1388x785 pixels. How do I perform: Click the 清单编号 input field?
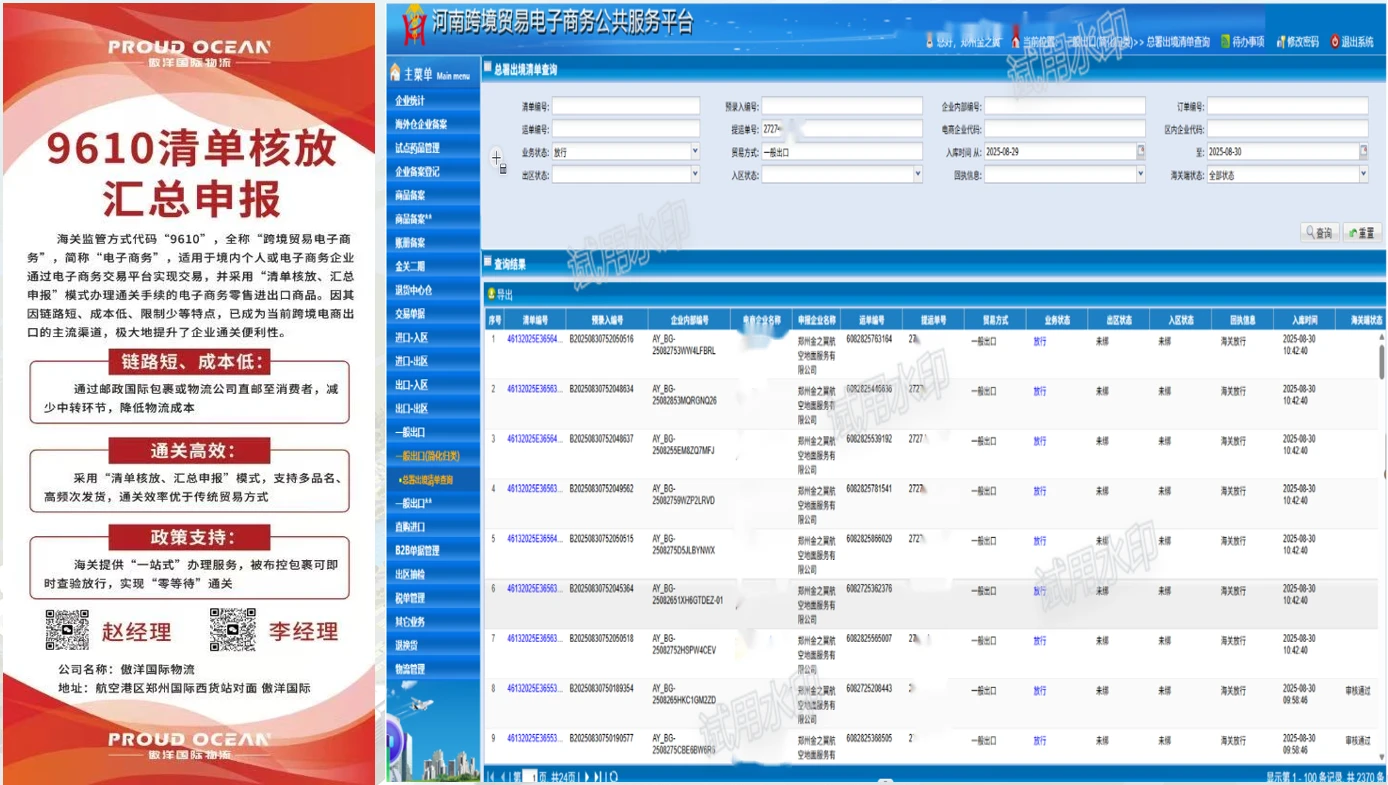[x=626, y=106]
